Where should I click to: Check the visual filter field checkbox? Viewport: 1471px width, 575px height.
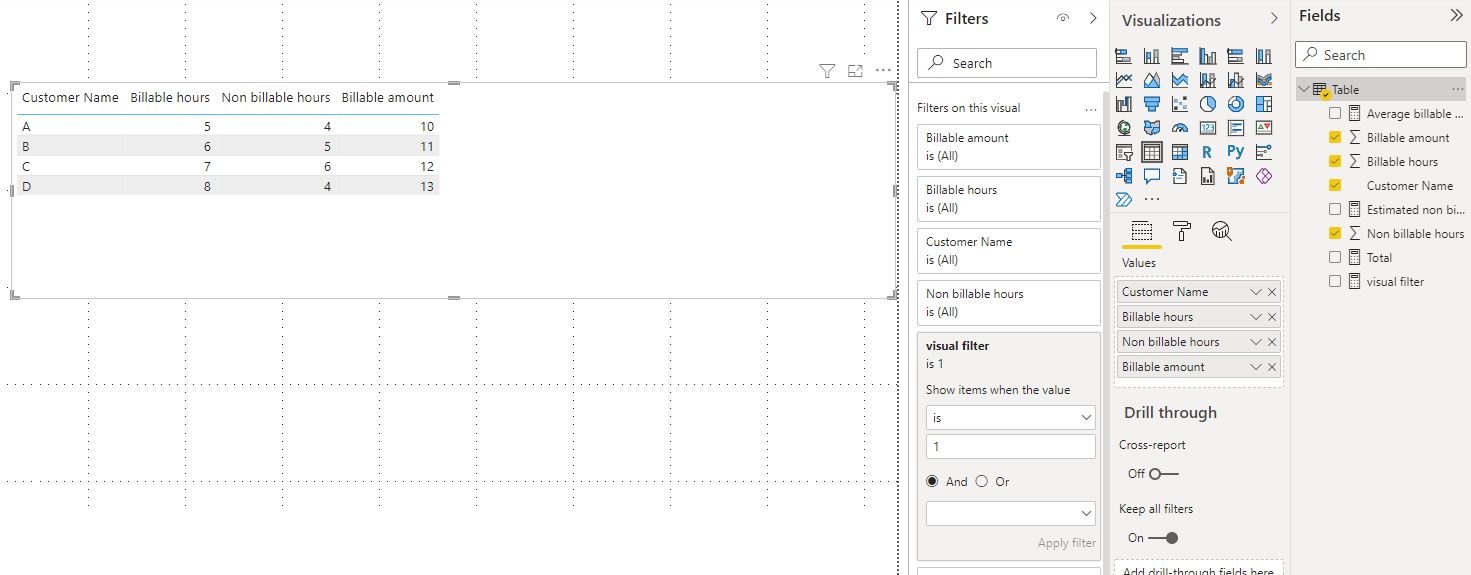coord(1335,282)
